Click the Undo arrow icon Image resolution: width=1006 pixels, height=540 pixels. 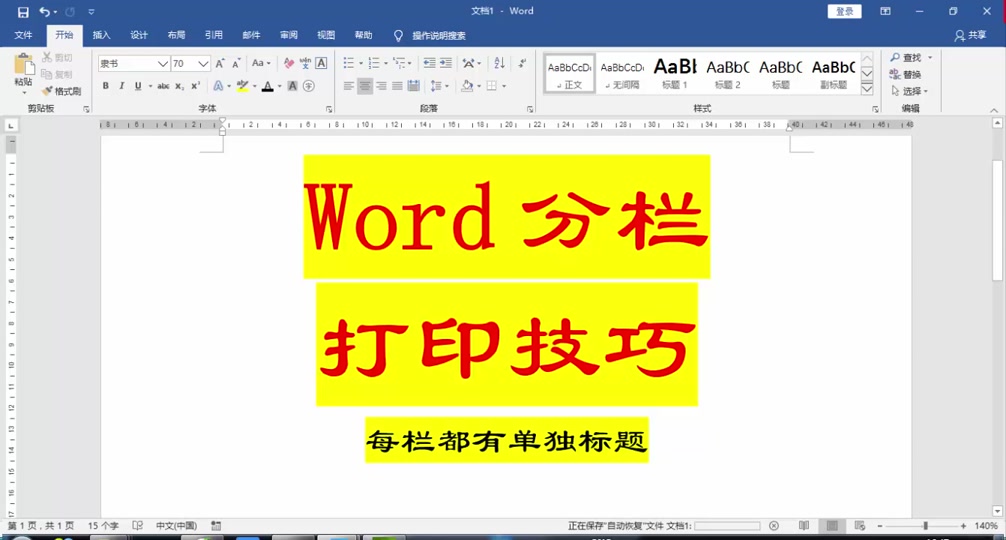point(44,12)
